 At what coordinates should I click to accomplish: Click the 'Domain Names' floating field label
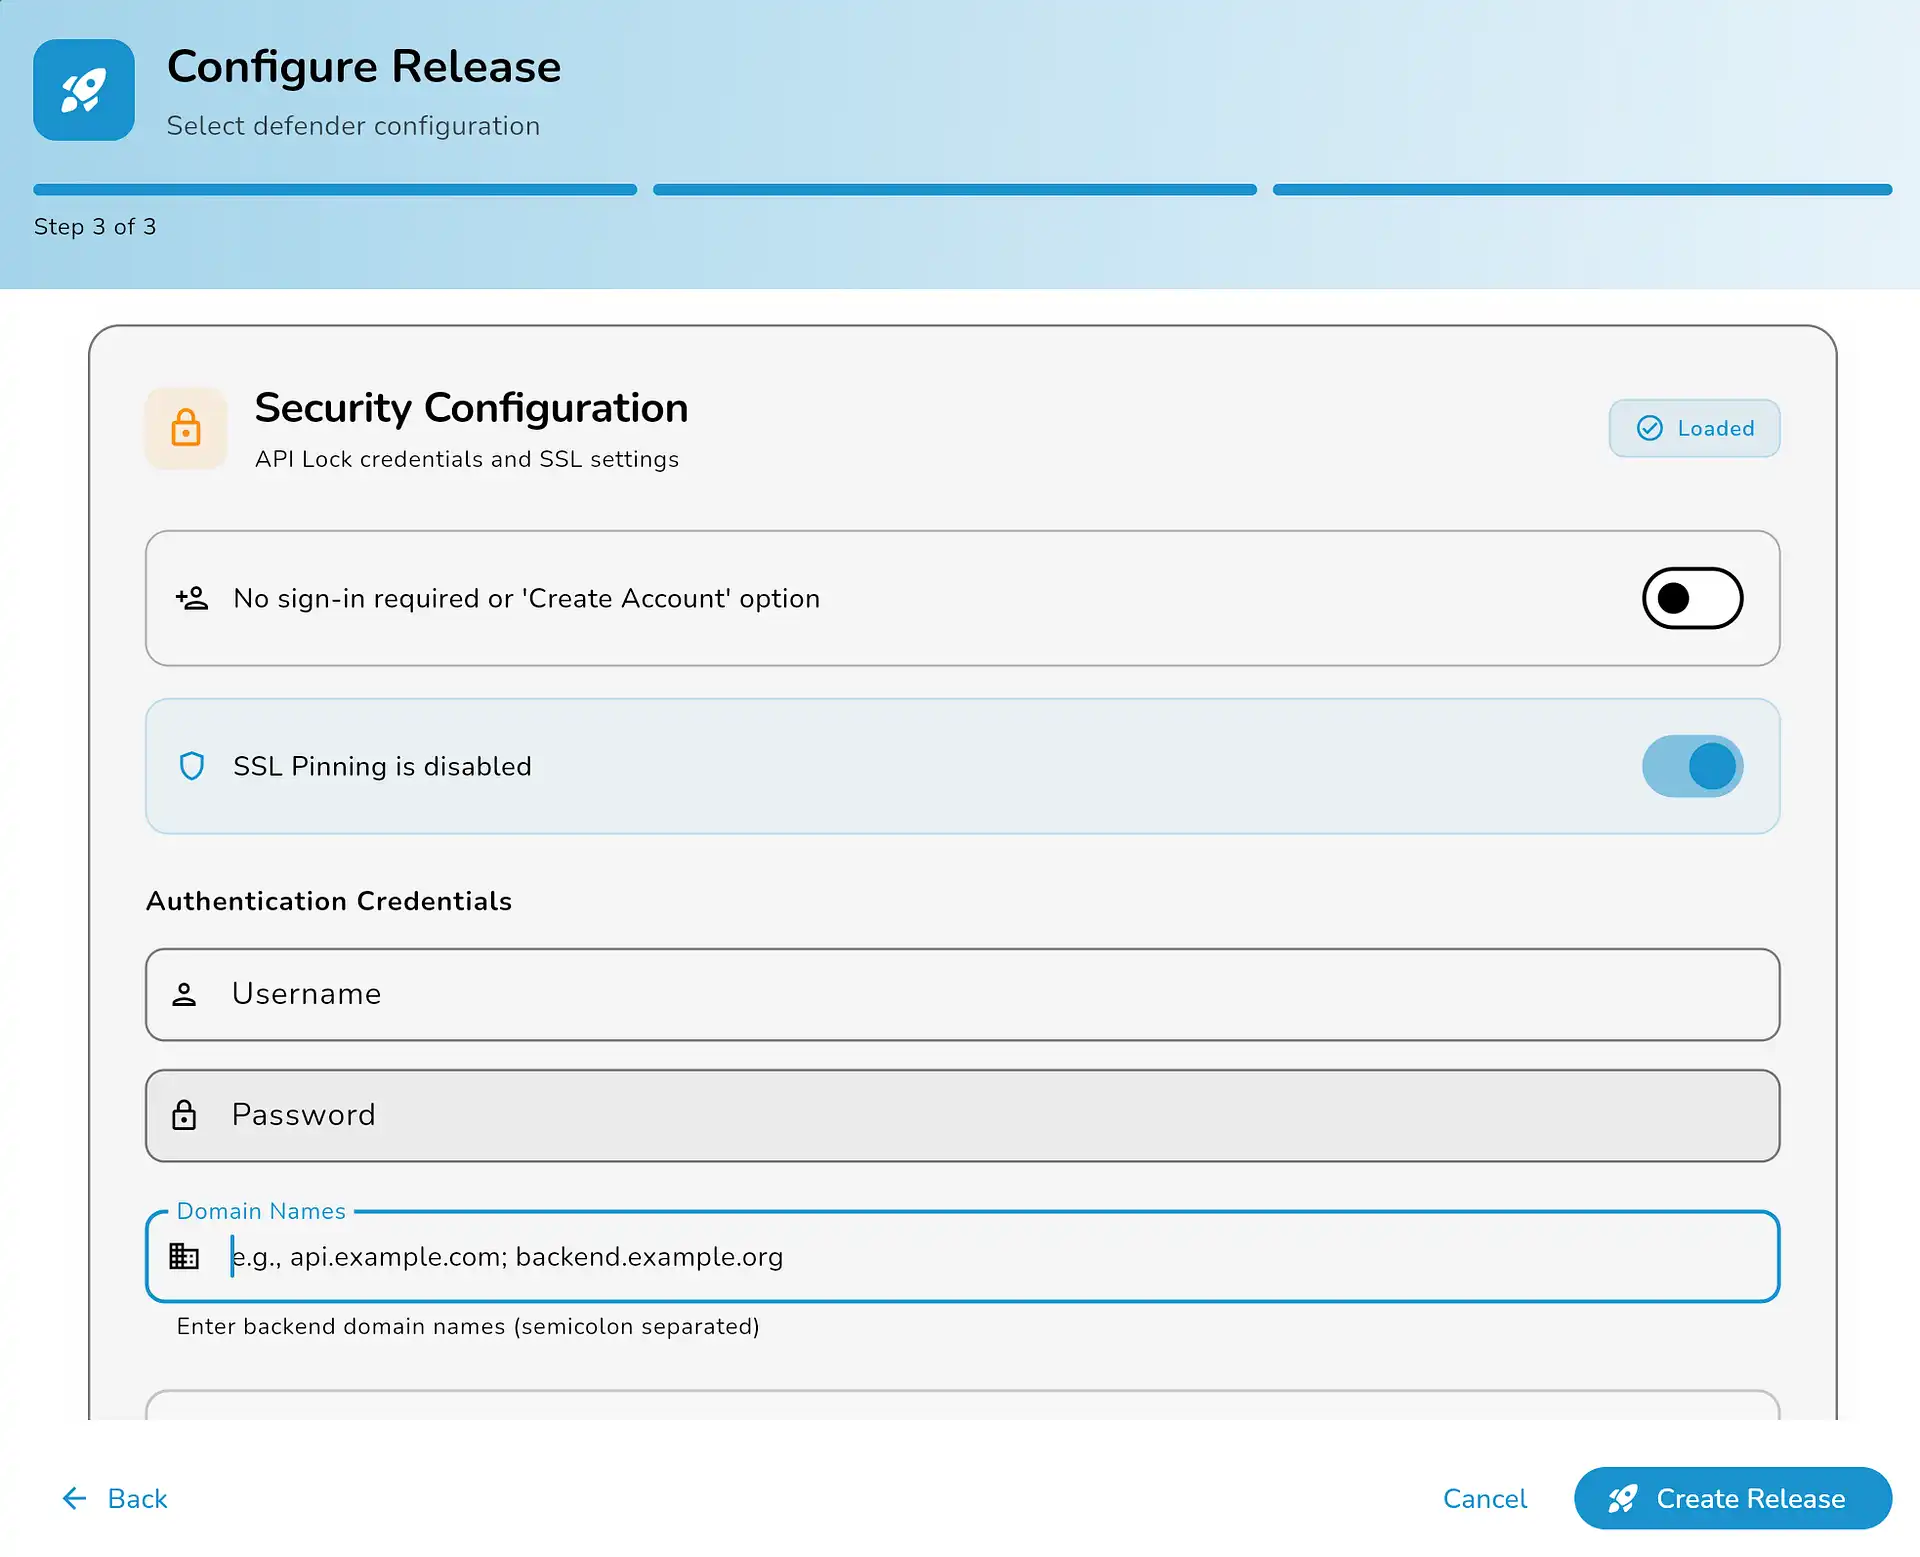click(x=261, y=1211)
